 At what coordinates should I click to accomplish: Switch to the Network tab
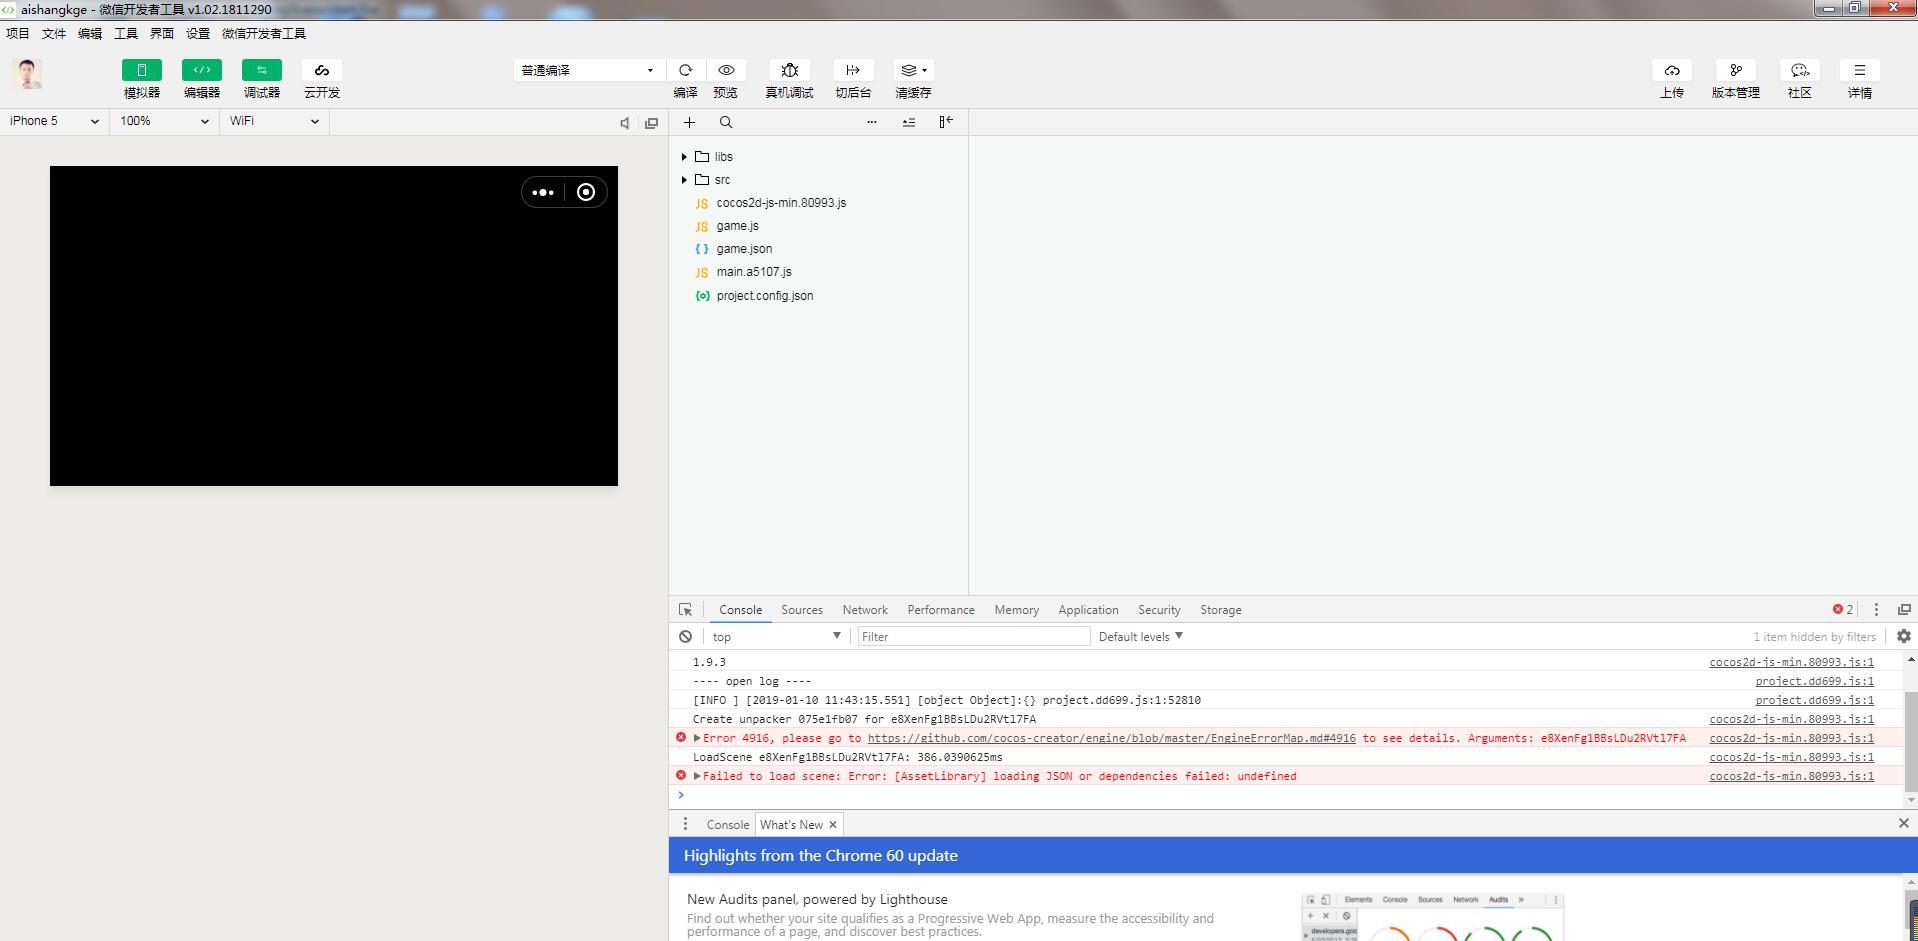click(x=865, y=610)
